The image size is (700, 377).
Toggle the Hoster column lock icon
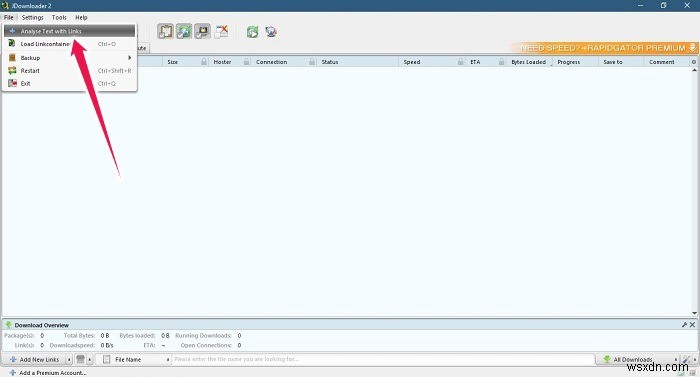click(x=246, y=62)
